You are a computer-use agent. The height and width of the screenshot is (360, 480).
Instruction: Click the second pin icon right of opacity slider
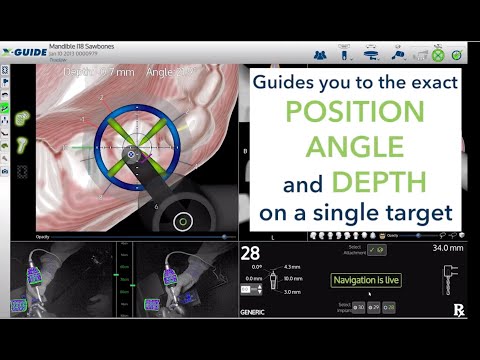click(x=452, y=236)
